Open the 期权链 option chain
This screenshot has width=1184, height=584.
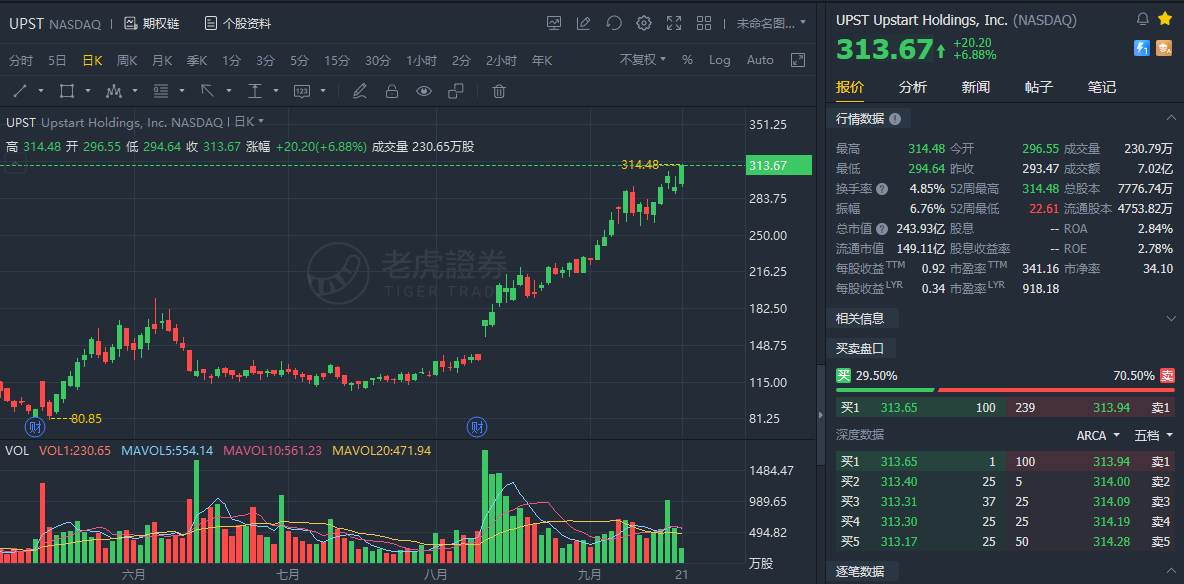pyautogui.click(x=152, y=23)
